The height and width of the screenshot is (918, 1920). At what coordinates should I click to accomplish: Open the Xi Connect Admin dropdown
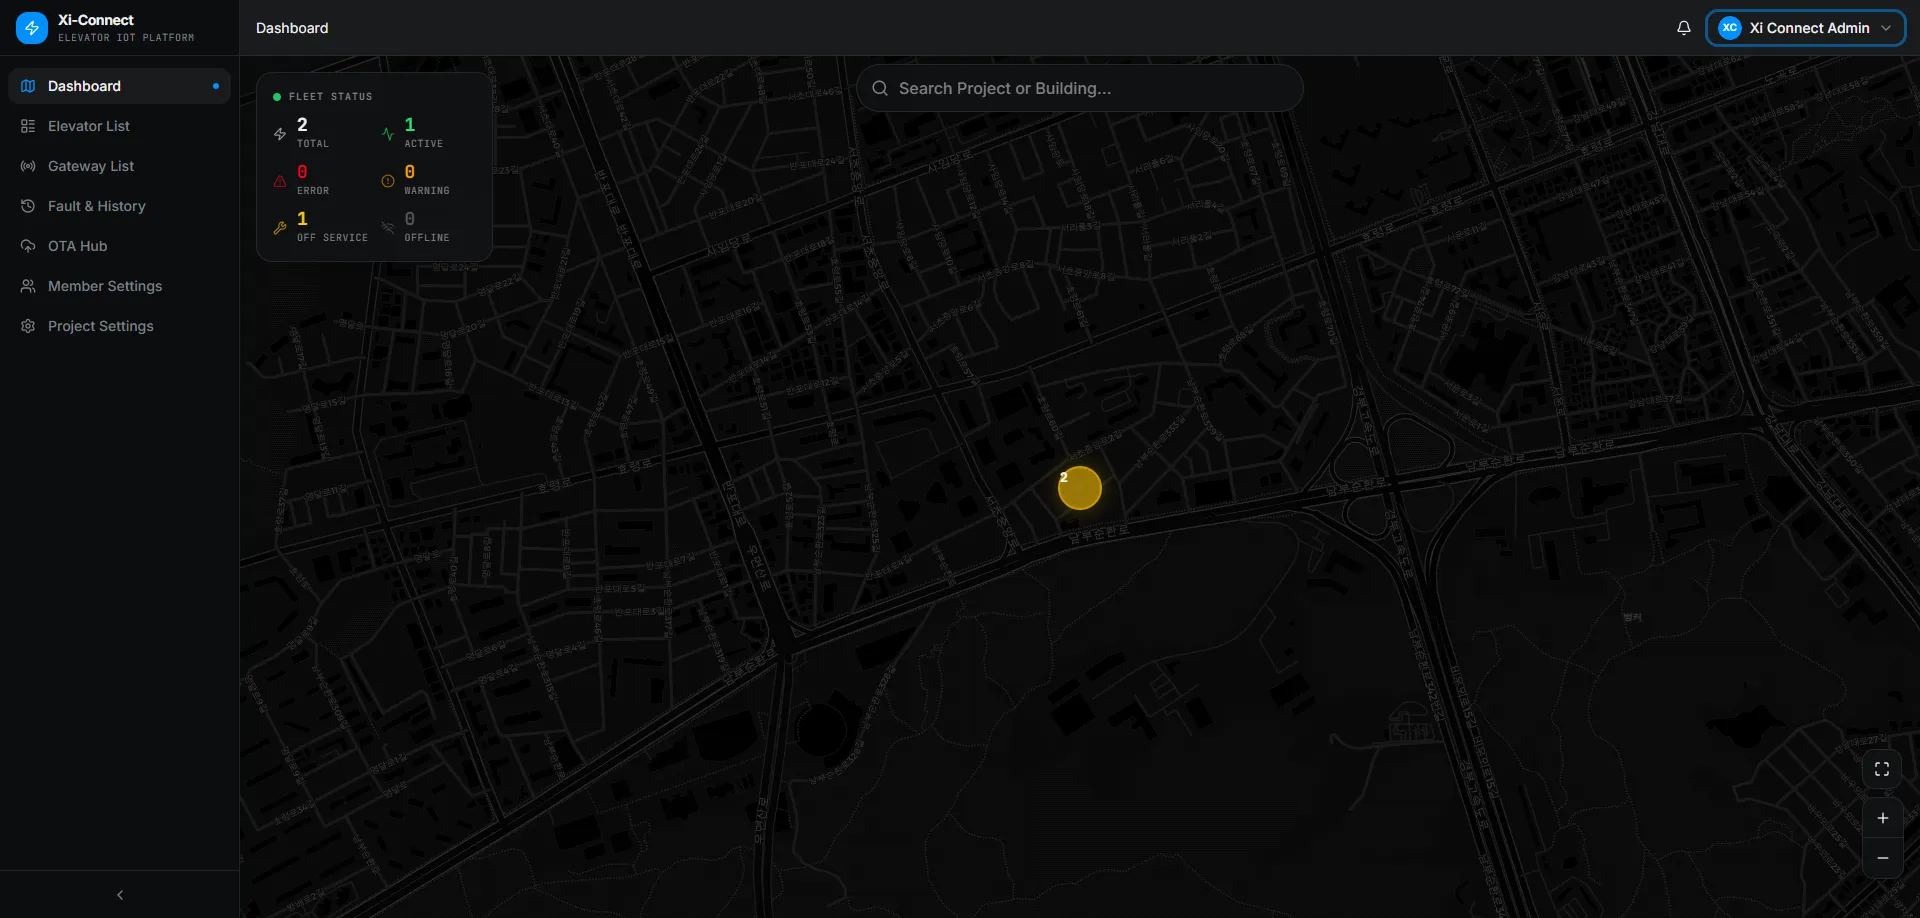1885,28
